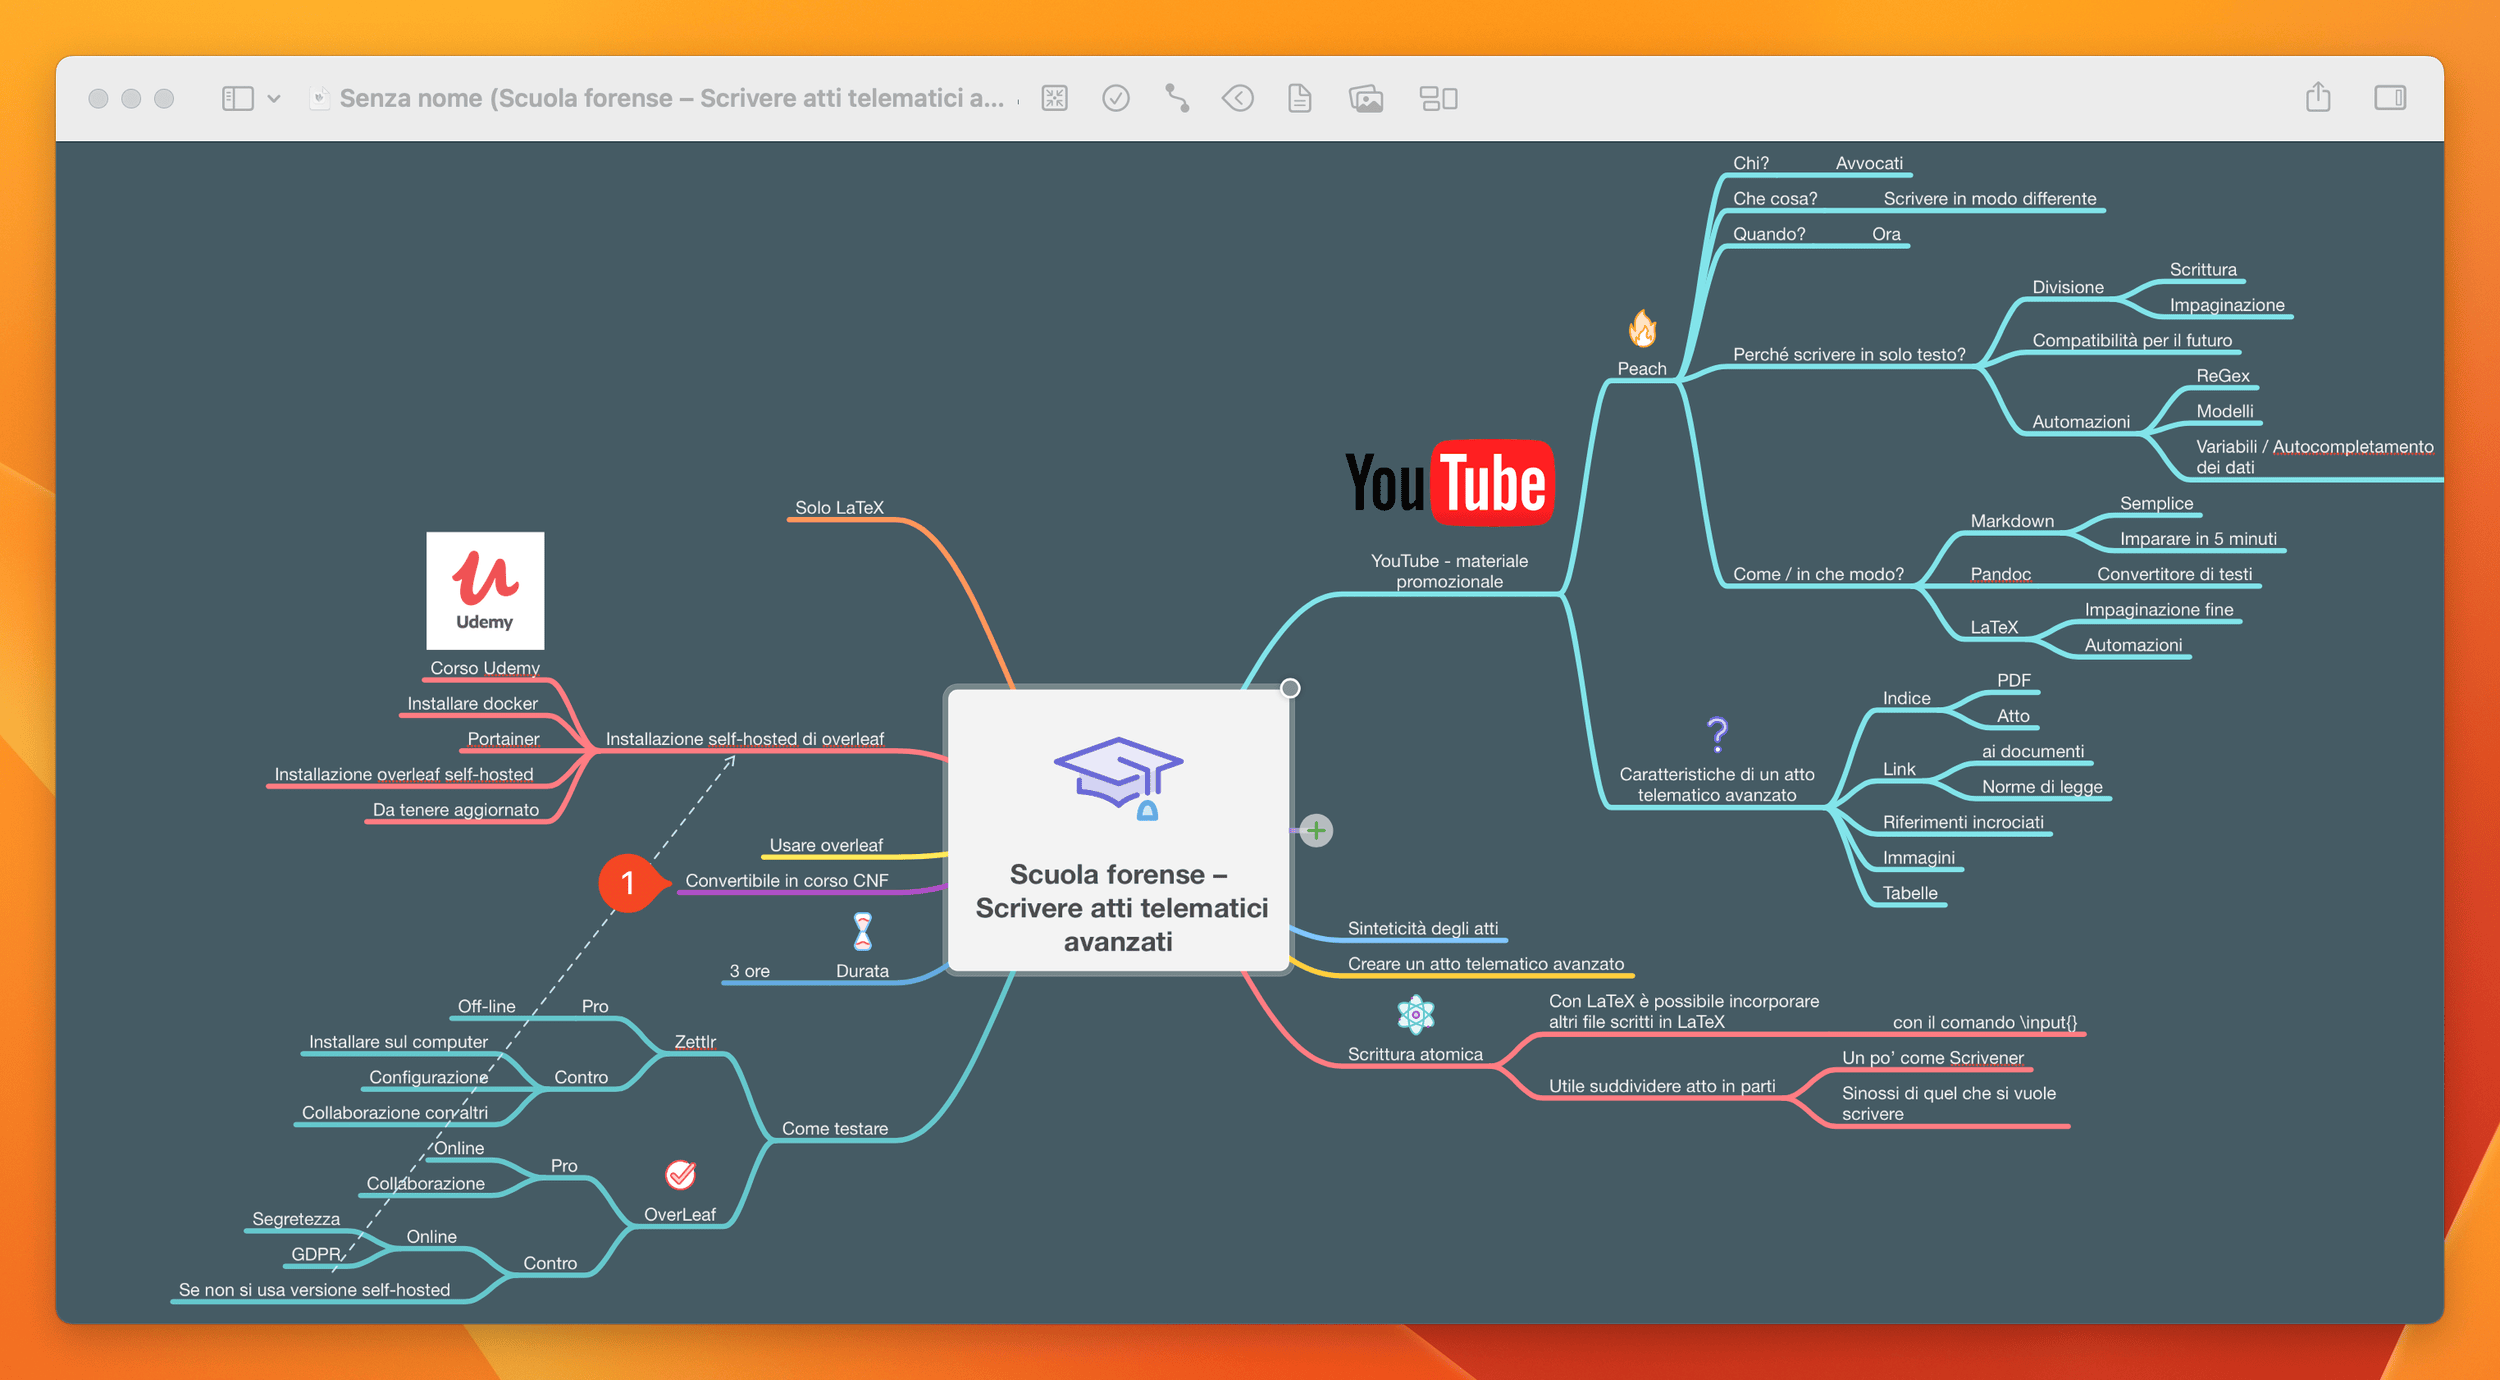This screenshot has width=2500, height=1380.
Task: Click the Share icon in toolbar
Action: (x=2318, y=97)
